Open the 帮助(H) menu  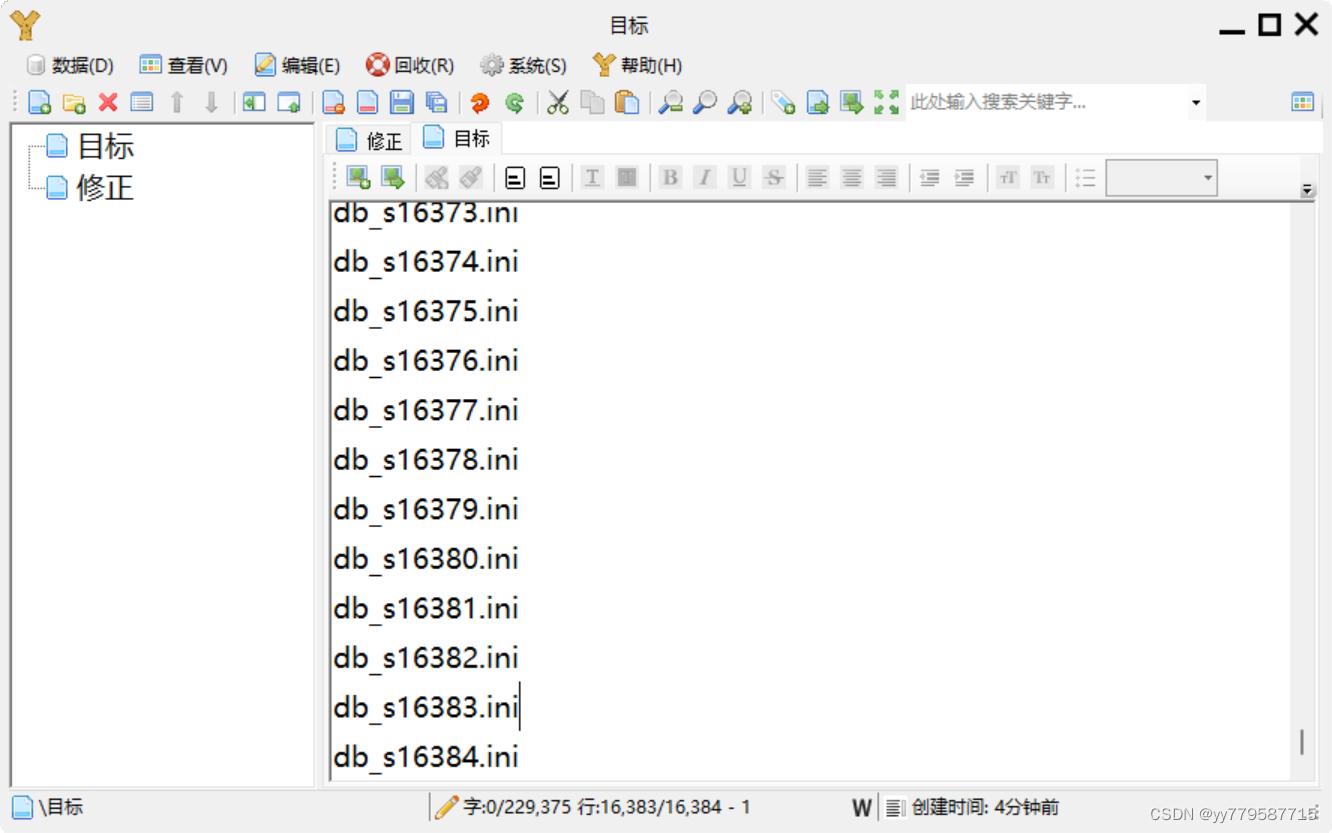[x=637, y=65]
